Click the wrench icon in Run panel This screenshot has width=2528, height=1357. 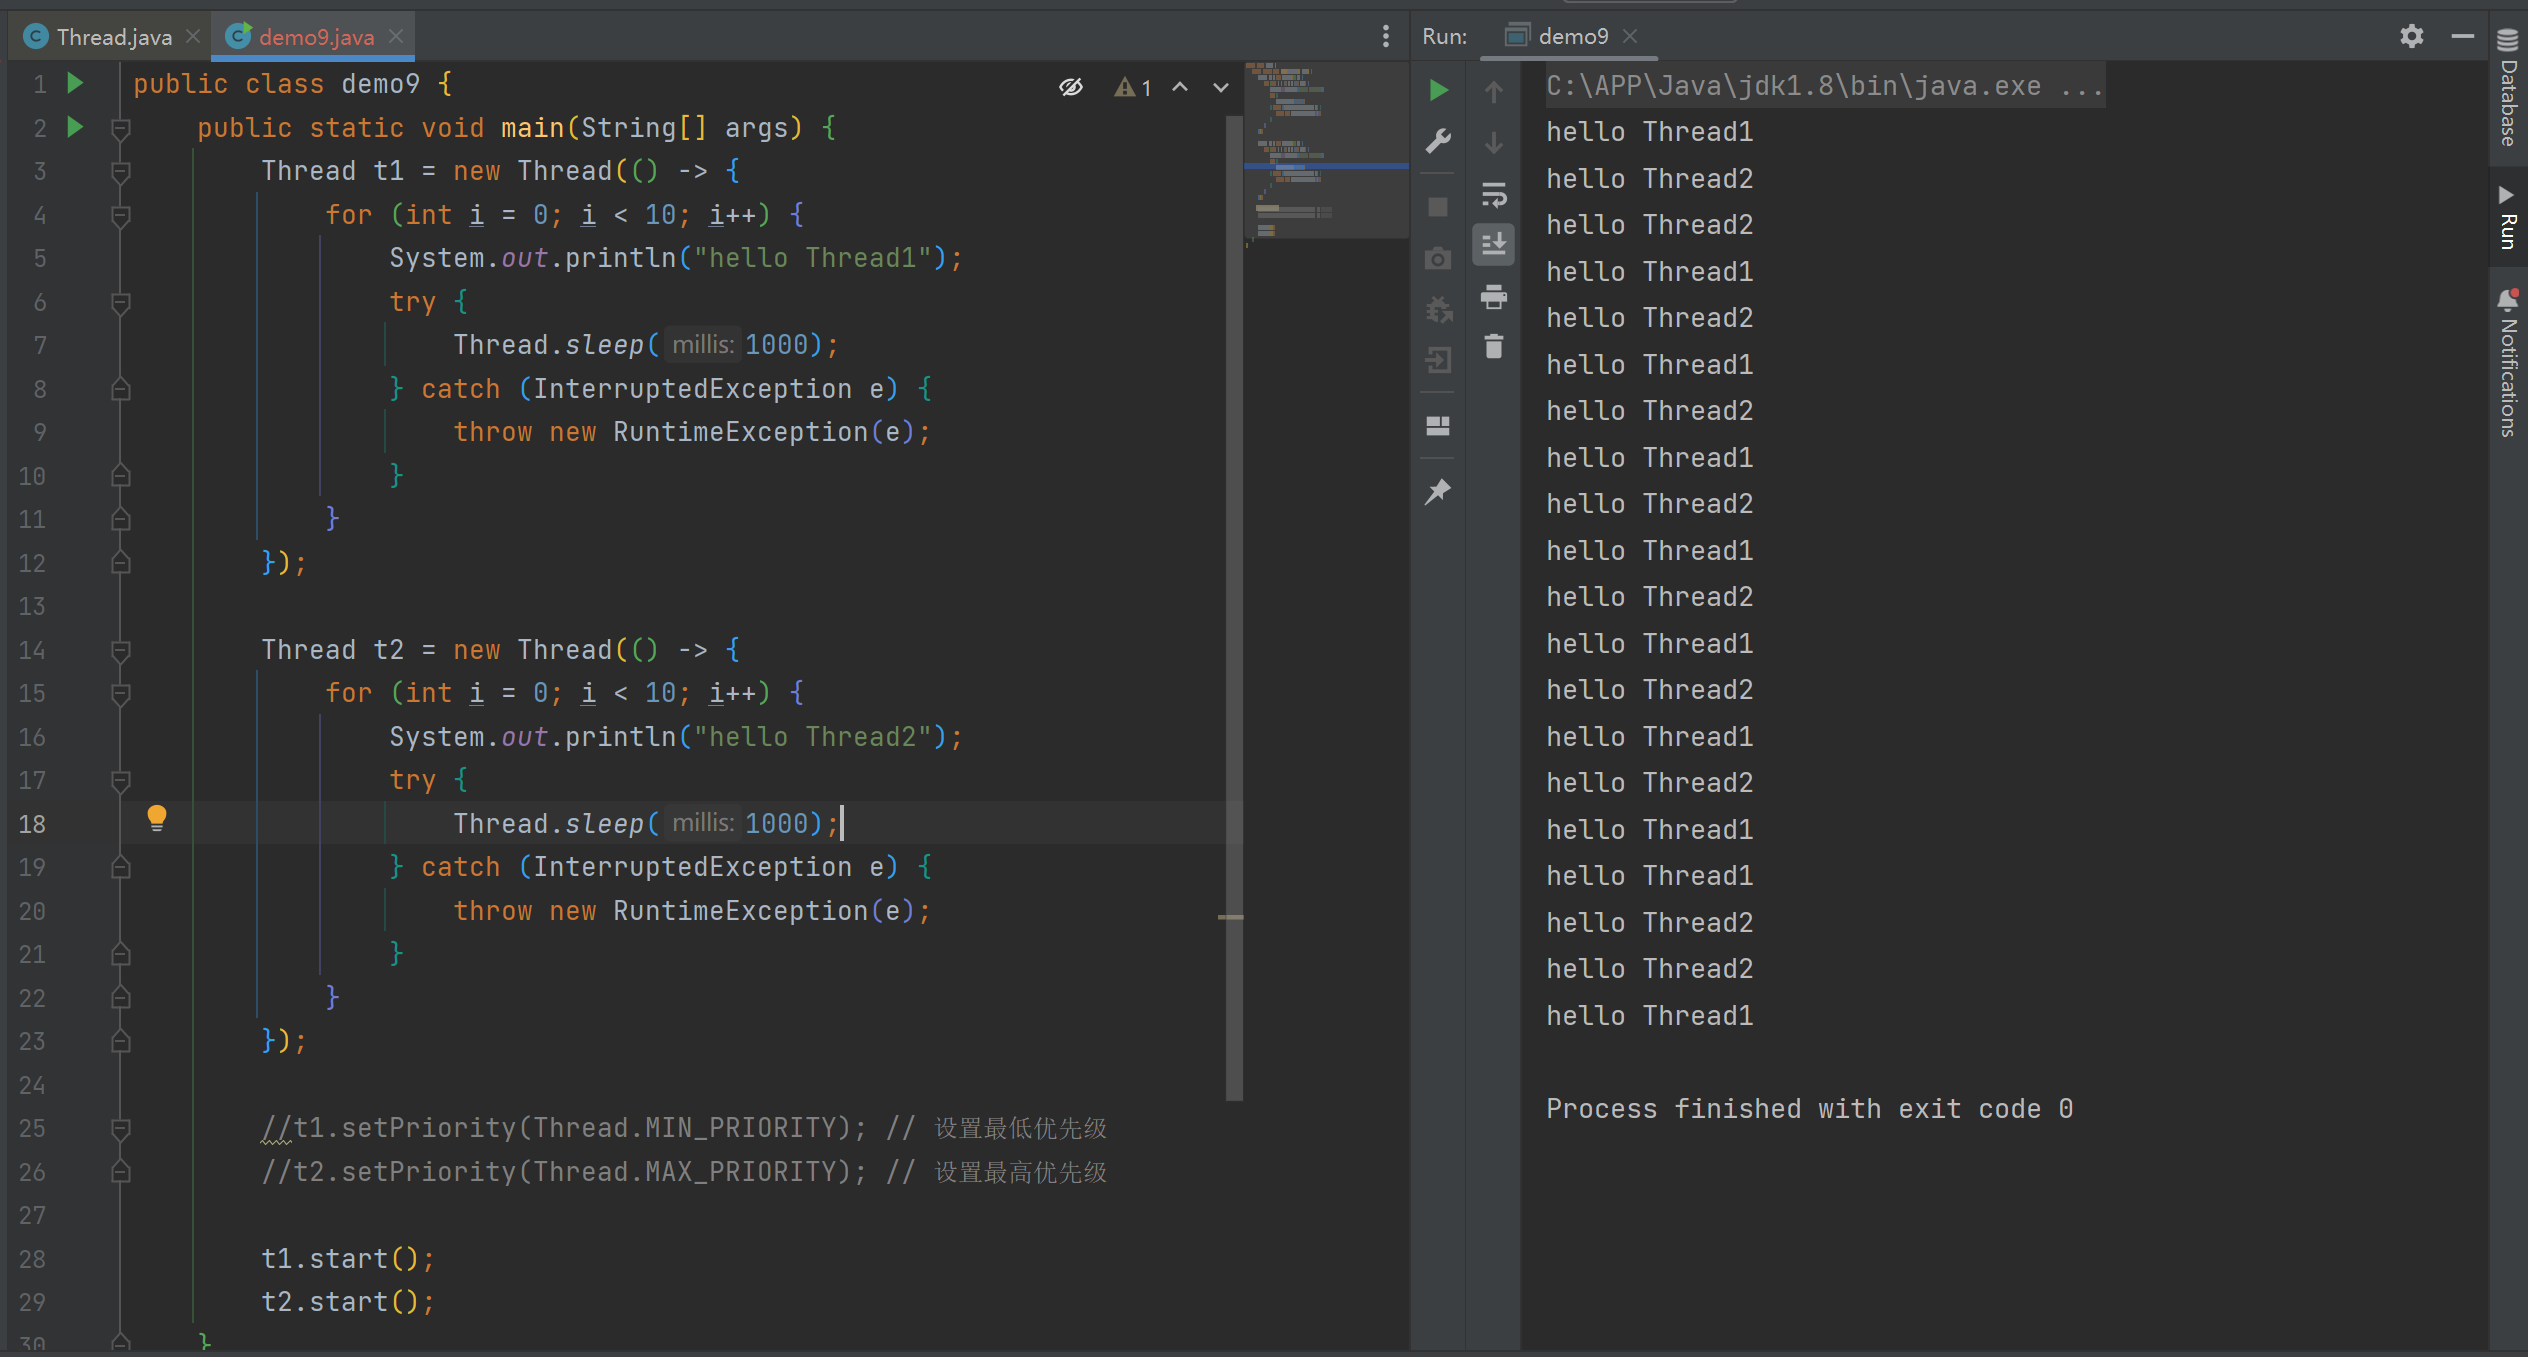pos(1438,141)
